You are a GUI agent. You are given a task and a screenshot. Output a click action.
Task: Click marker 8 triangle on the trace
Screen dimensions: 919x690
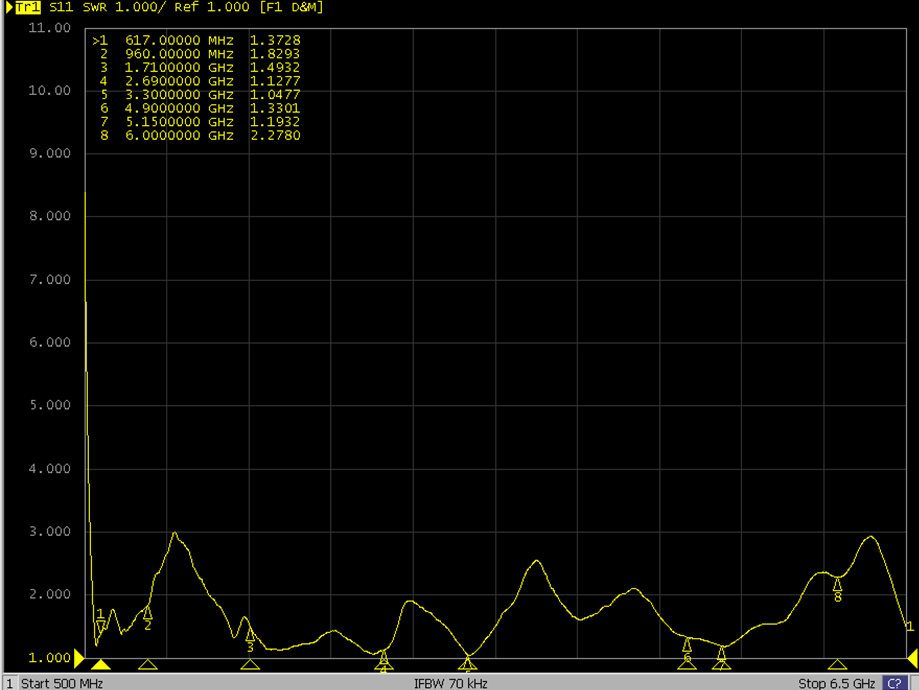(x=838, y=584)
